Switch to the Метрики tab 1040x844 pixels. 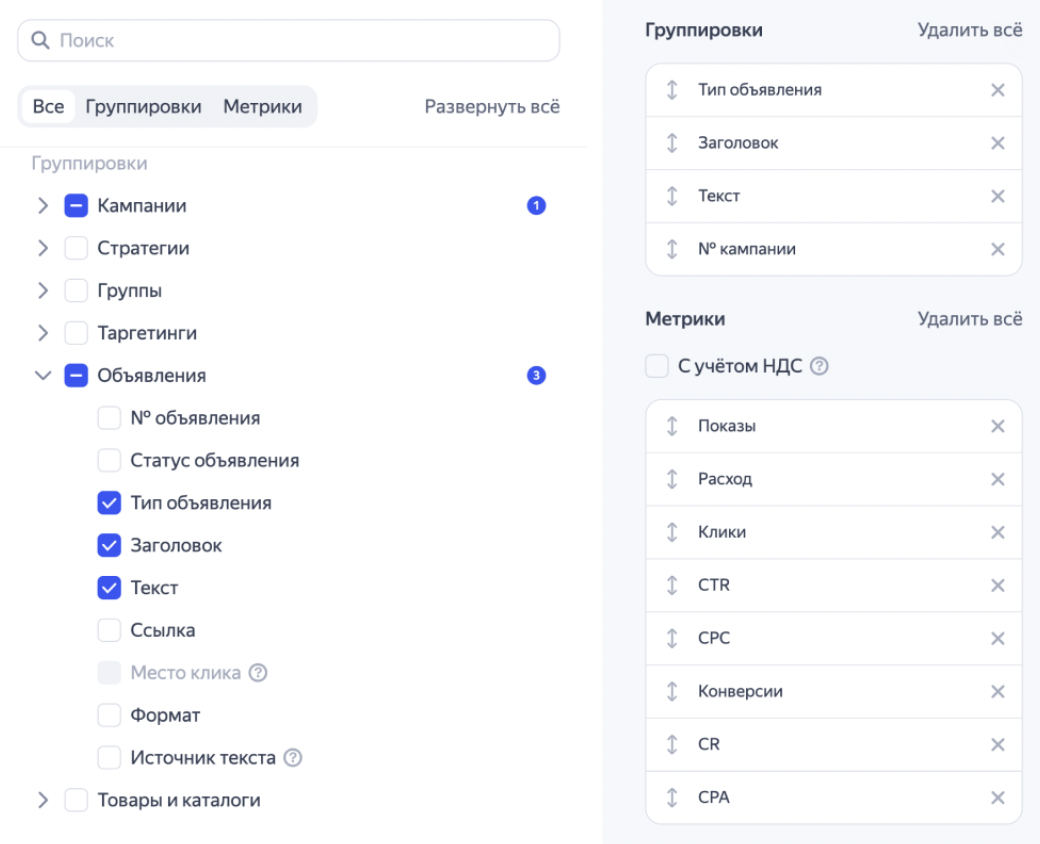point(263,107)
